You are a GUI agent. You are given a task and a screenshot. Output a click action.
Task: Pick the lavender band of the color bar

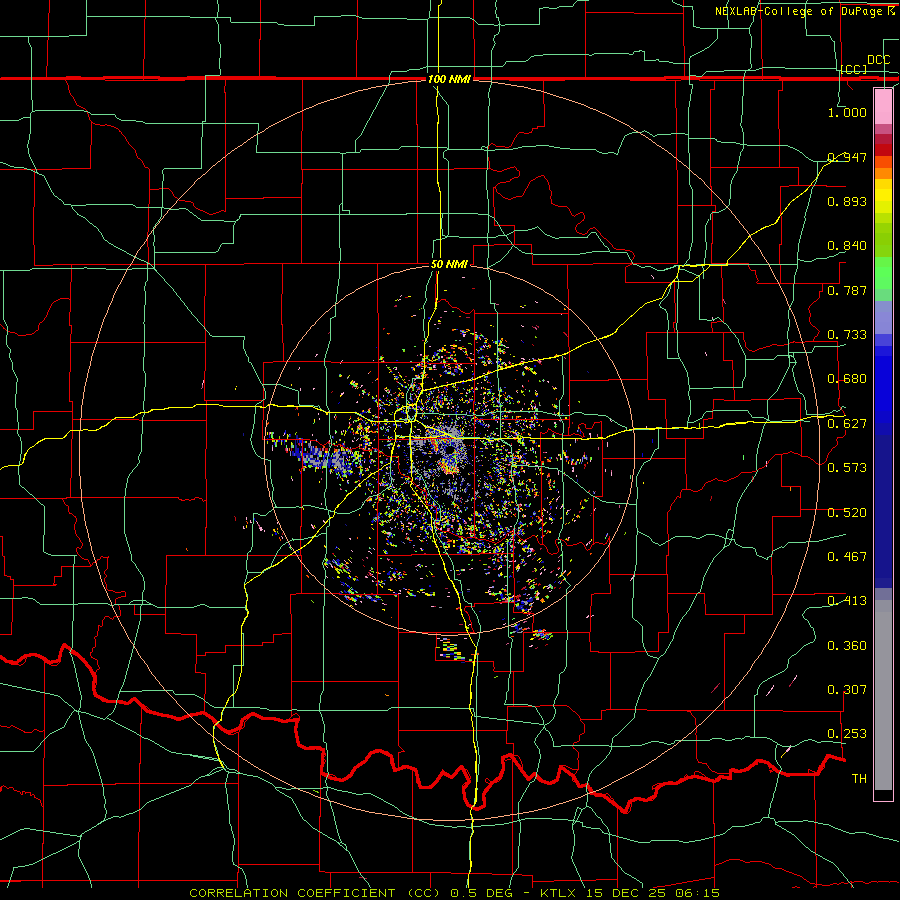point(883,317)
